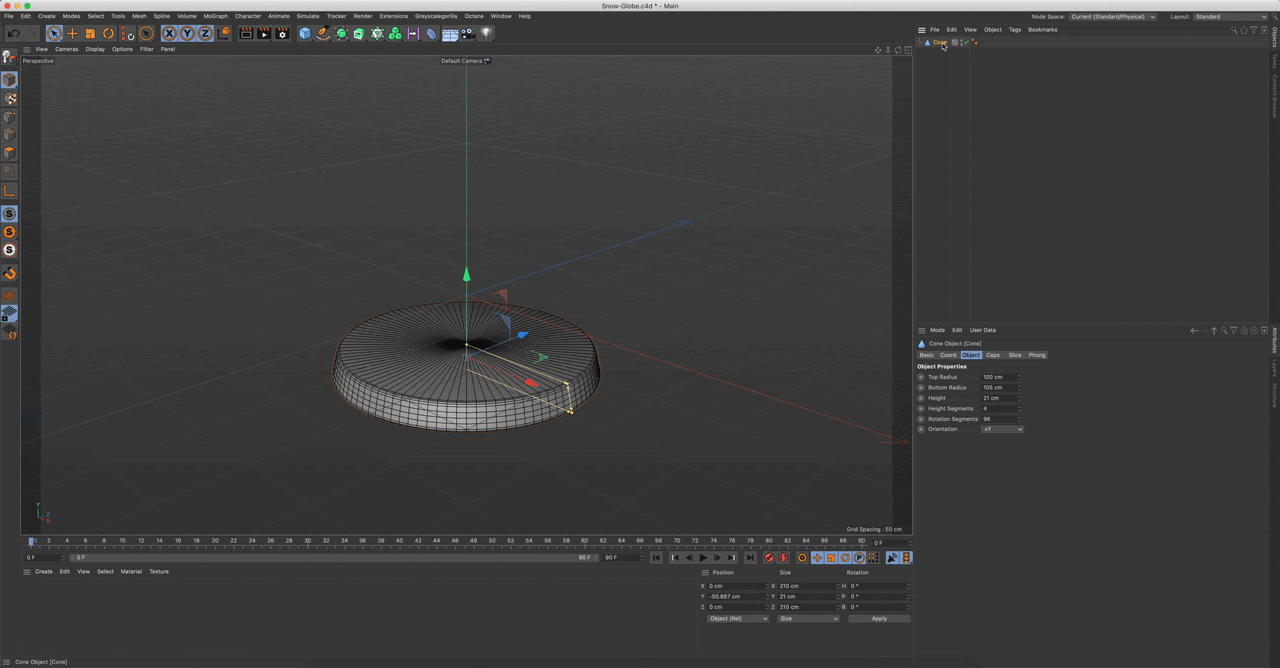
Task: Toggle the Z axis lock
Action: (x=205, y=34)
